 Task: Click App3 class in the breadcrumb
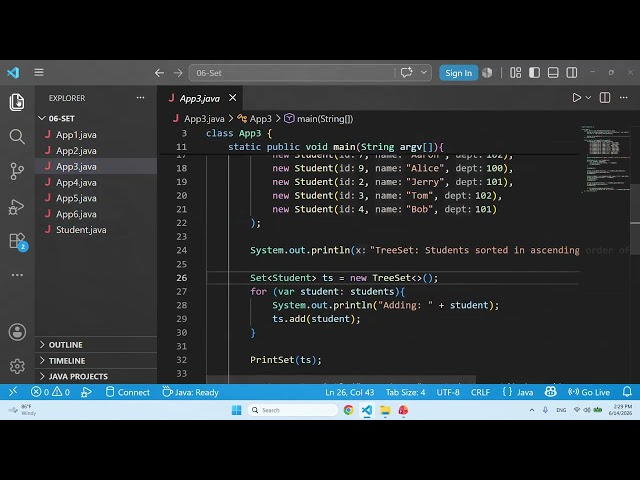(x=260, y=119)
